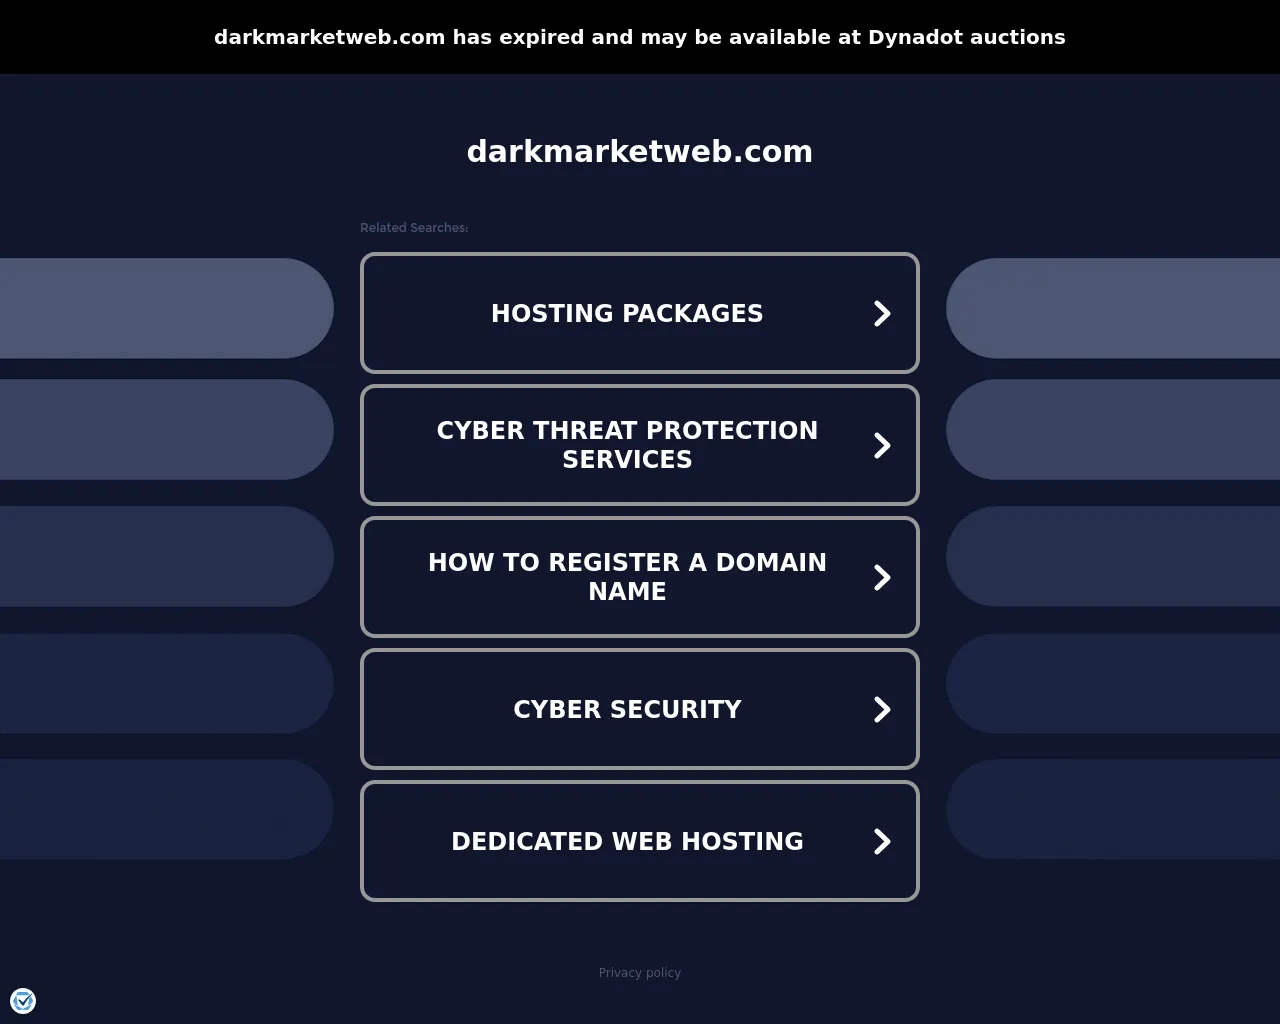Click the darkmarketweb.com page heading

[x=640, y=151]
